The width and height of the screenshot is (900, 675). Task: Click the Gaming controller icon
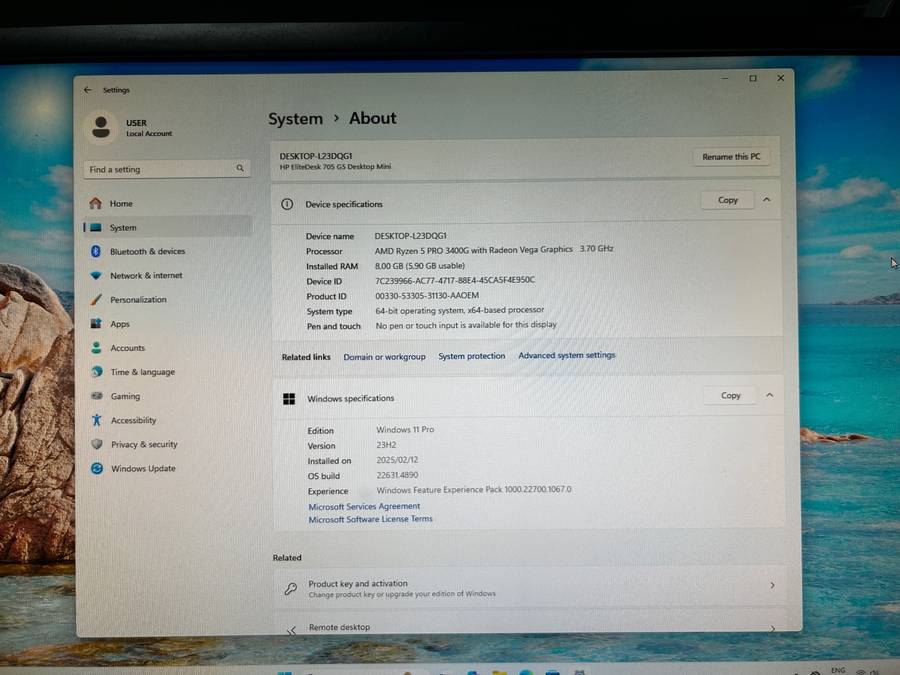tap(96, 396)
